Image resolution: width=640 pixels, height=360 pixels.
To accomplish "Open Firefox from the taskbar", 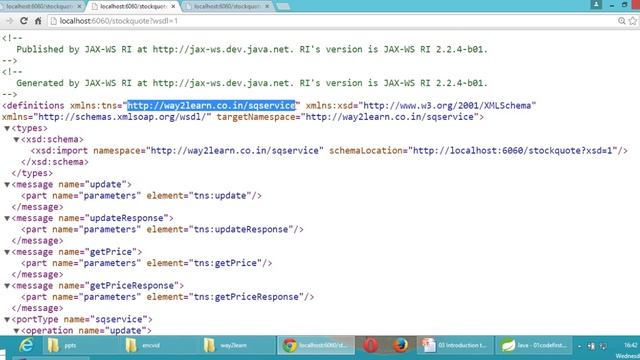I will (401, 345).
